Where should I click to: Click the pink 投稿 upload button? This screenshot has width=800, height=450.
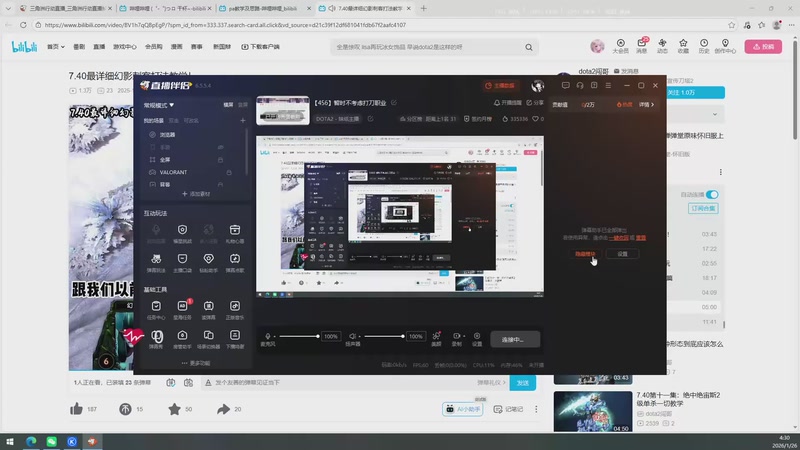[763, 46]
